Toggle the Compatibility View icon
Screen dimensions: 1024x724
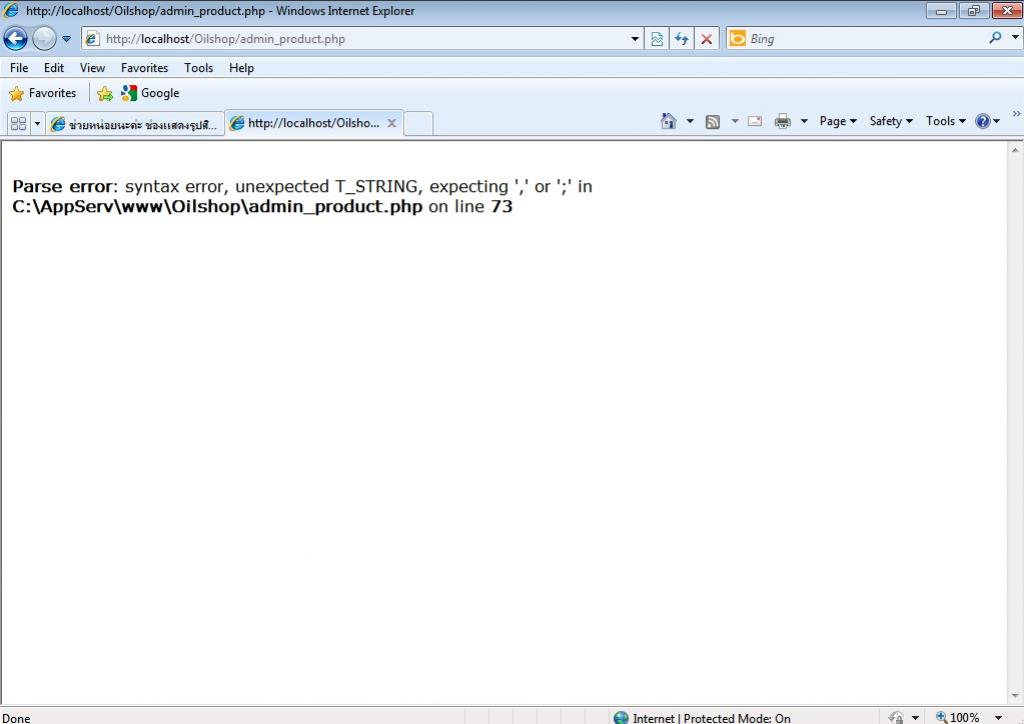[x=657, y=39]
